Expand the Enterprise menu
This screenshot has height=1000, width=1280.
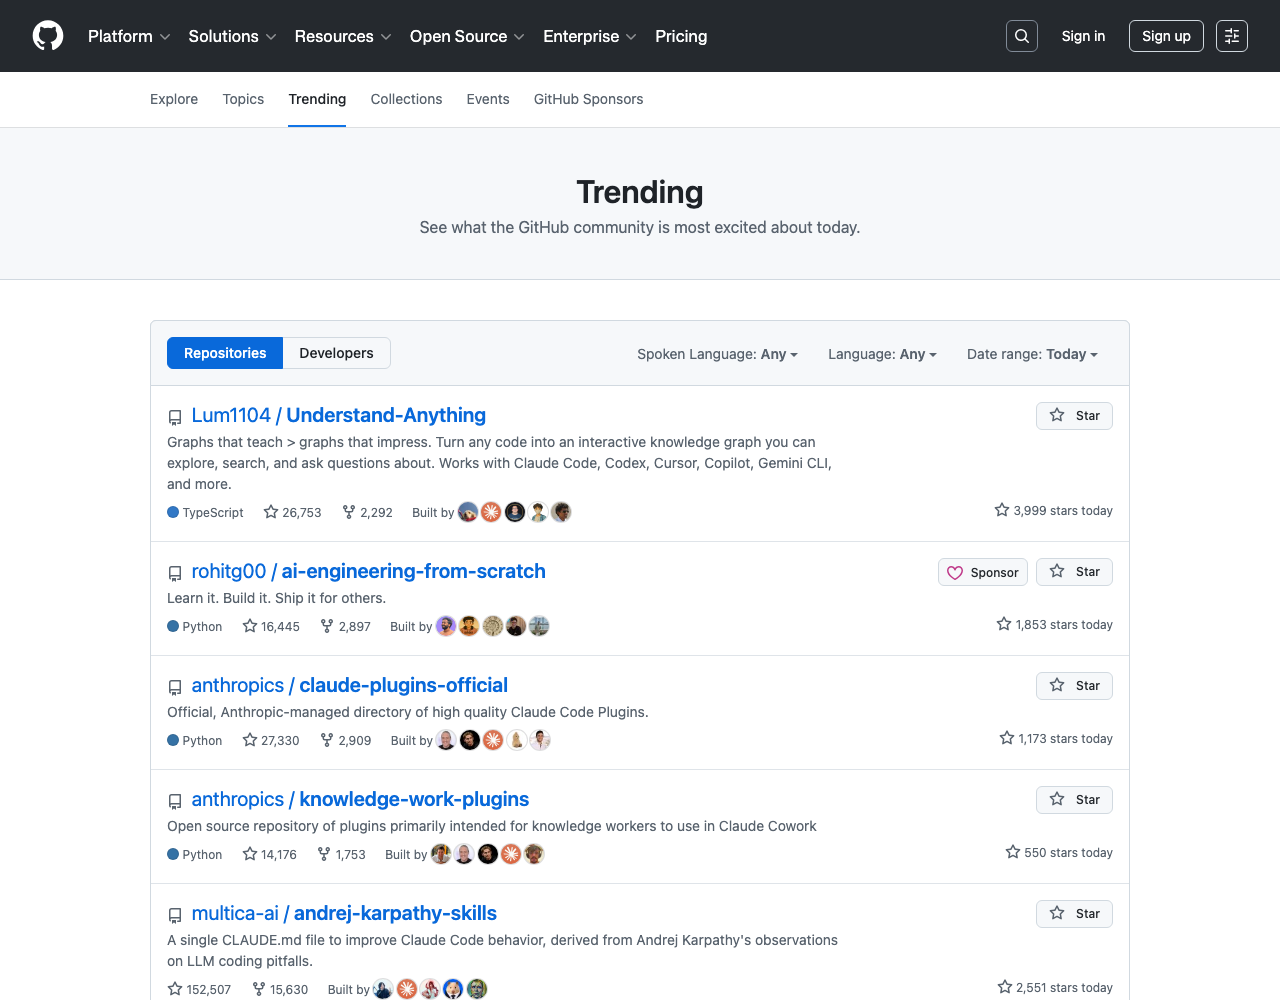tap(590, 36)
